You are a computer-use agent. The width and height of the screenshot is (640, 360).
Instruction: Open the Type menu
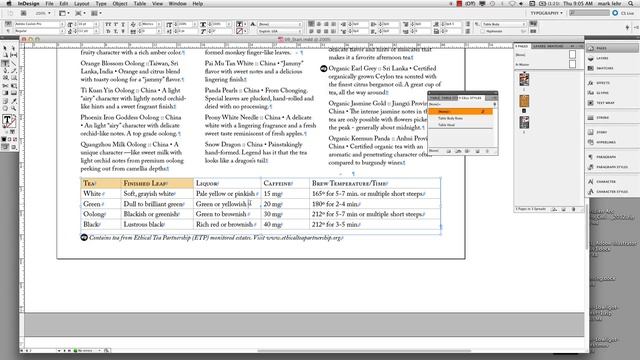tap(101, 3)
